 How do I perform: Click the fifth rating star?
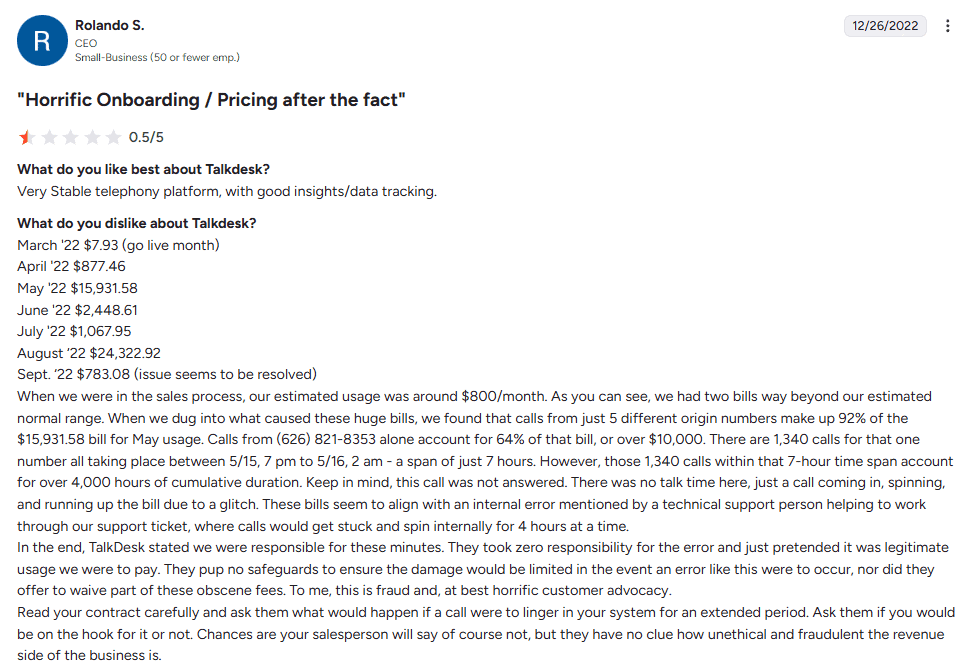click(113, 137)
